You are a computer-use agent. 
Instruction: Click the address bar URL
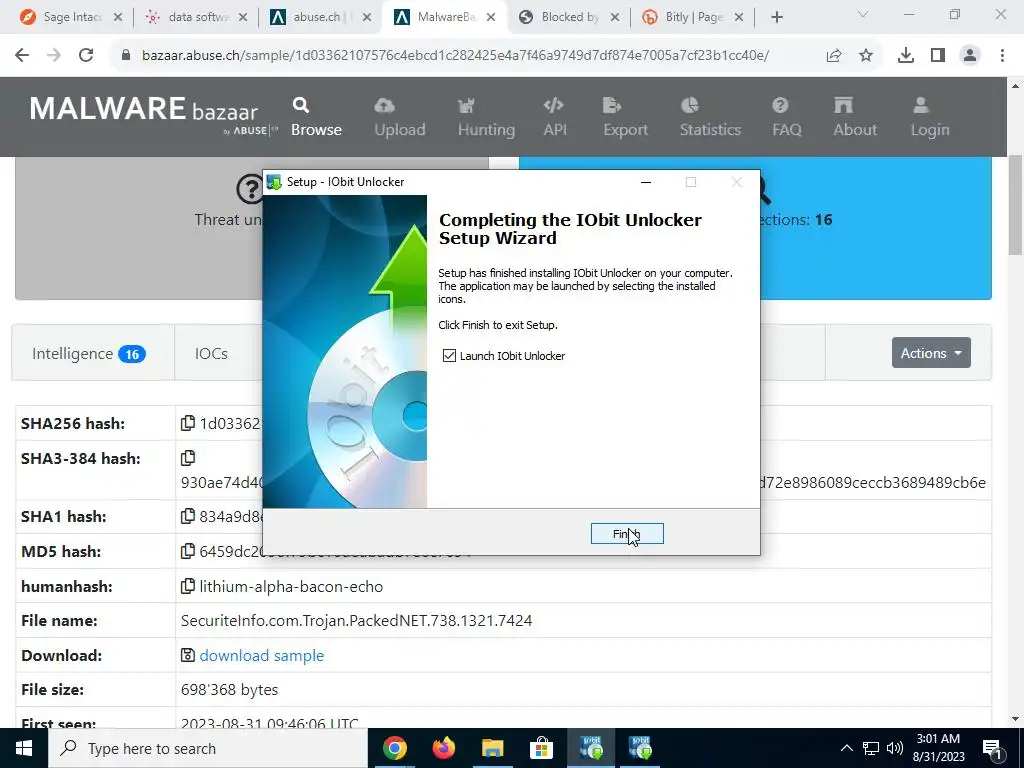(455, 55)
